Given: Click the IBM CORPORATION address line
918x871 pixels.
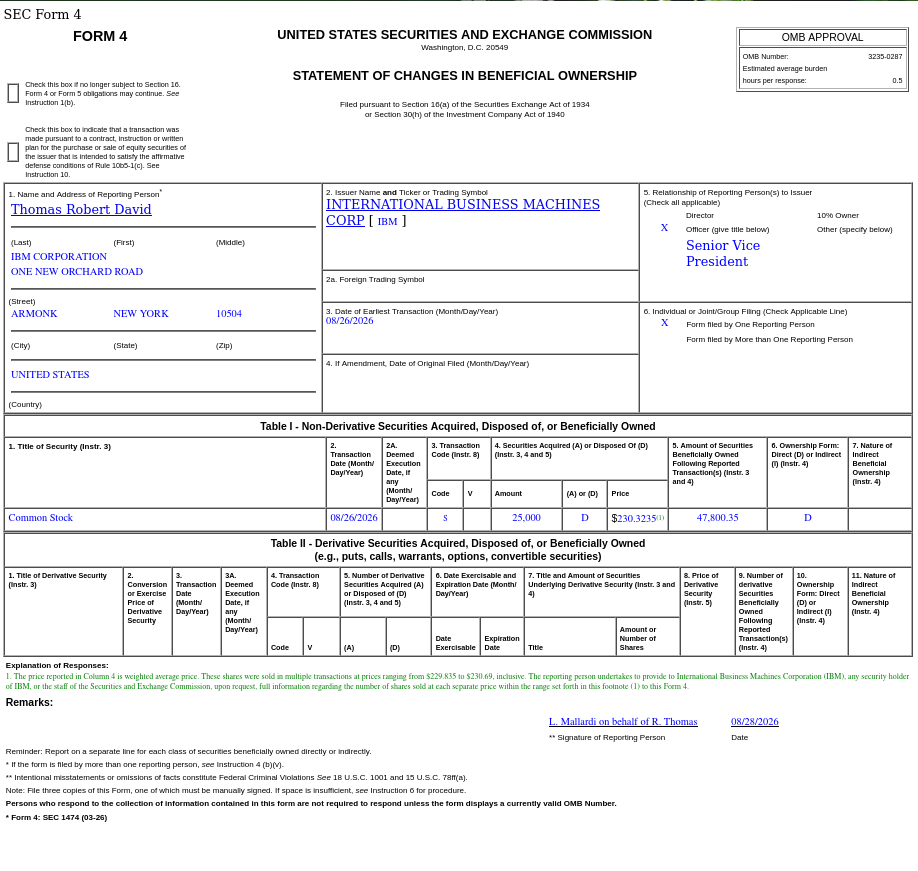Looking at the screenshot, I should coord(59,257).
